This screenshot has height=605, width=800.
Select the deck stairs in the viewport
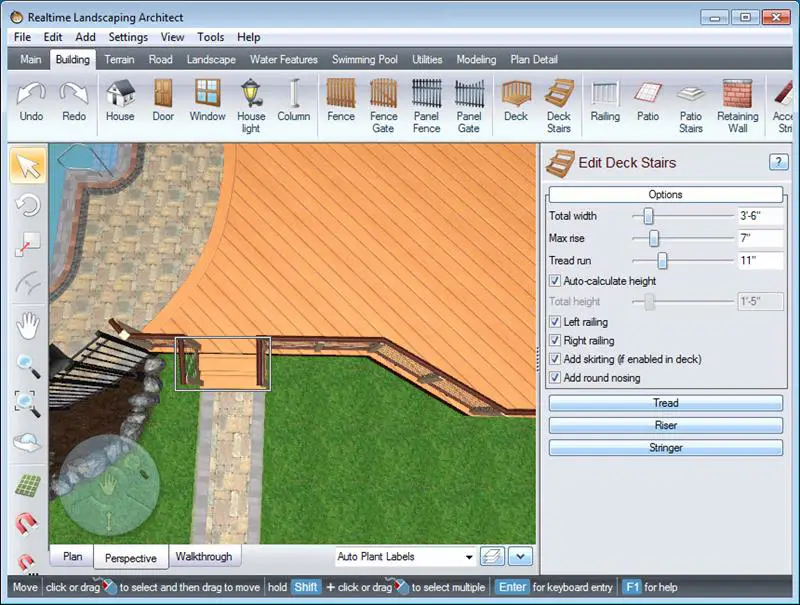[223, 364]
